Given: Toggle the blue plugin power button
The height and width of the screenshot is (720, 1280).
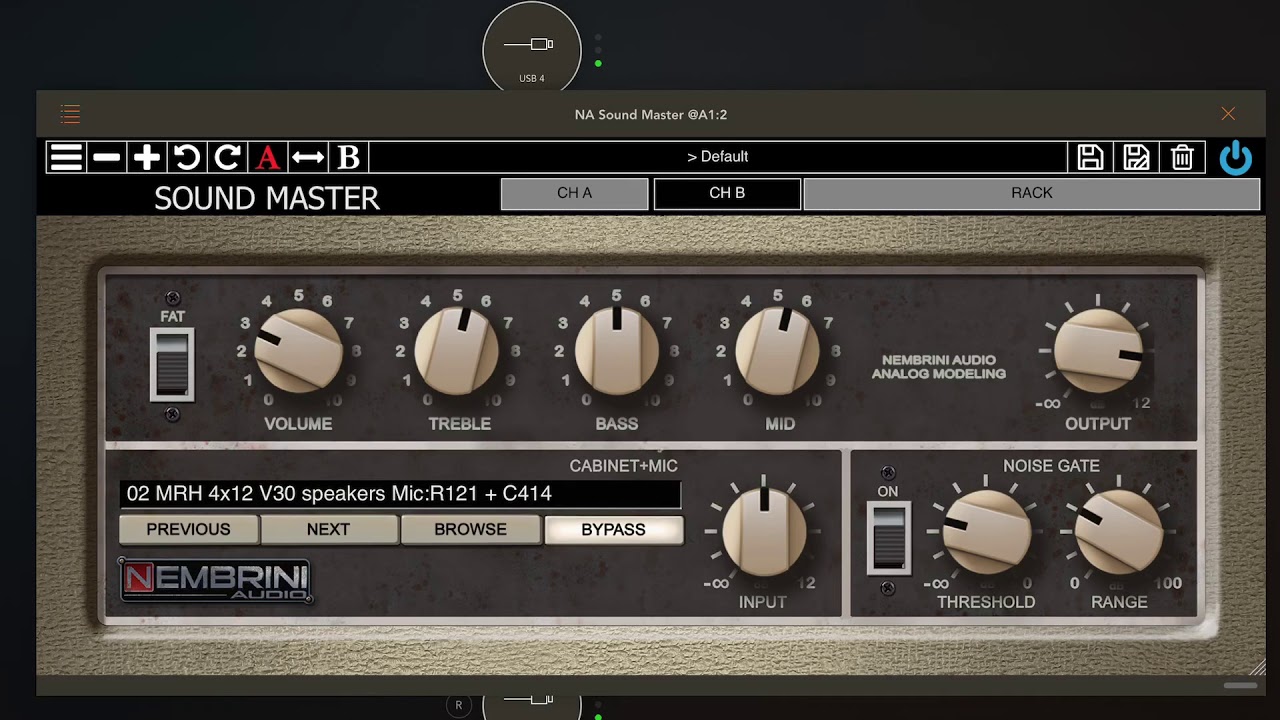Looking at the screenshot, I should [1236, 158].
